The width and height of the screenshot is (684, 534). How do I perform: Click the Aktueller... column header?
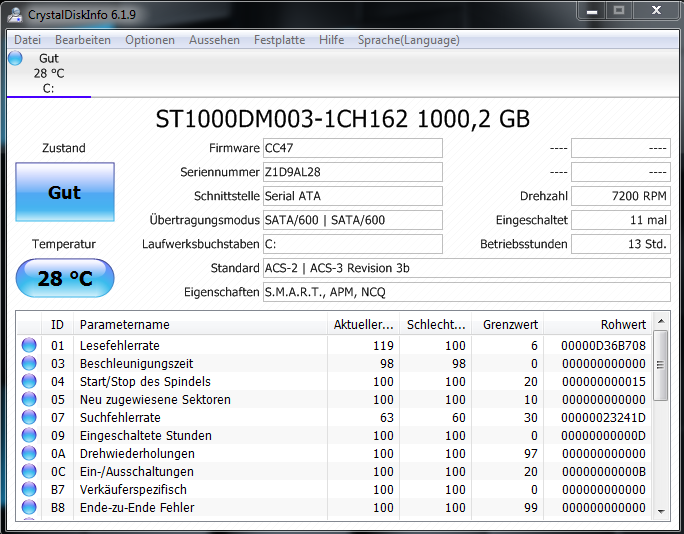click(x=363, y=324)
